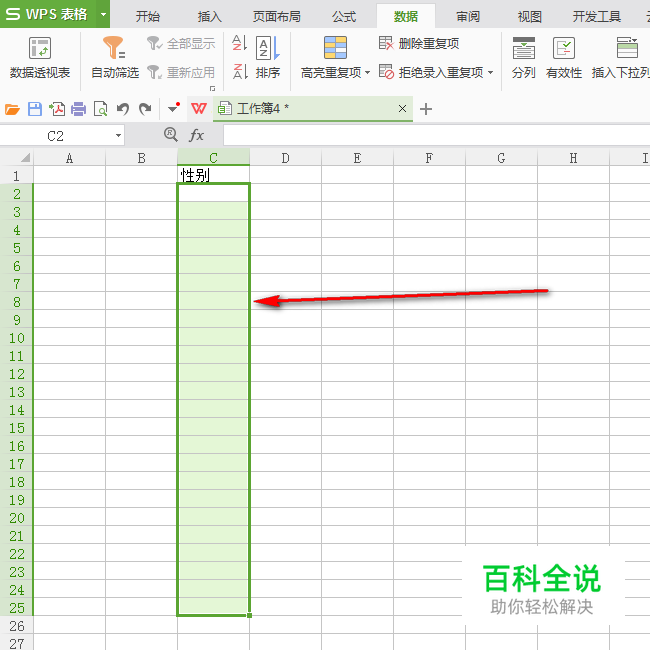
Task: Click Reapply (重新应用) filter button
Action: coord(181,73)
